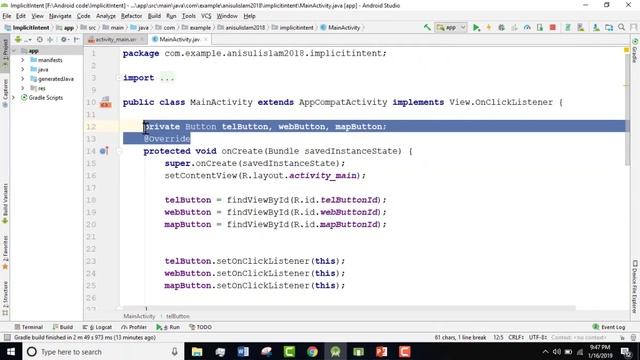The width and height of the screenshot is (640, 360).
Task: Toggle the Device File Explorer panel
Action: coord(635,287)
